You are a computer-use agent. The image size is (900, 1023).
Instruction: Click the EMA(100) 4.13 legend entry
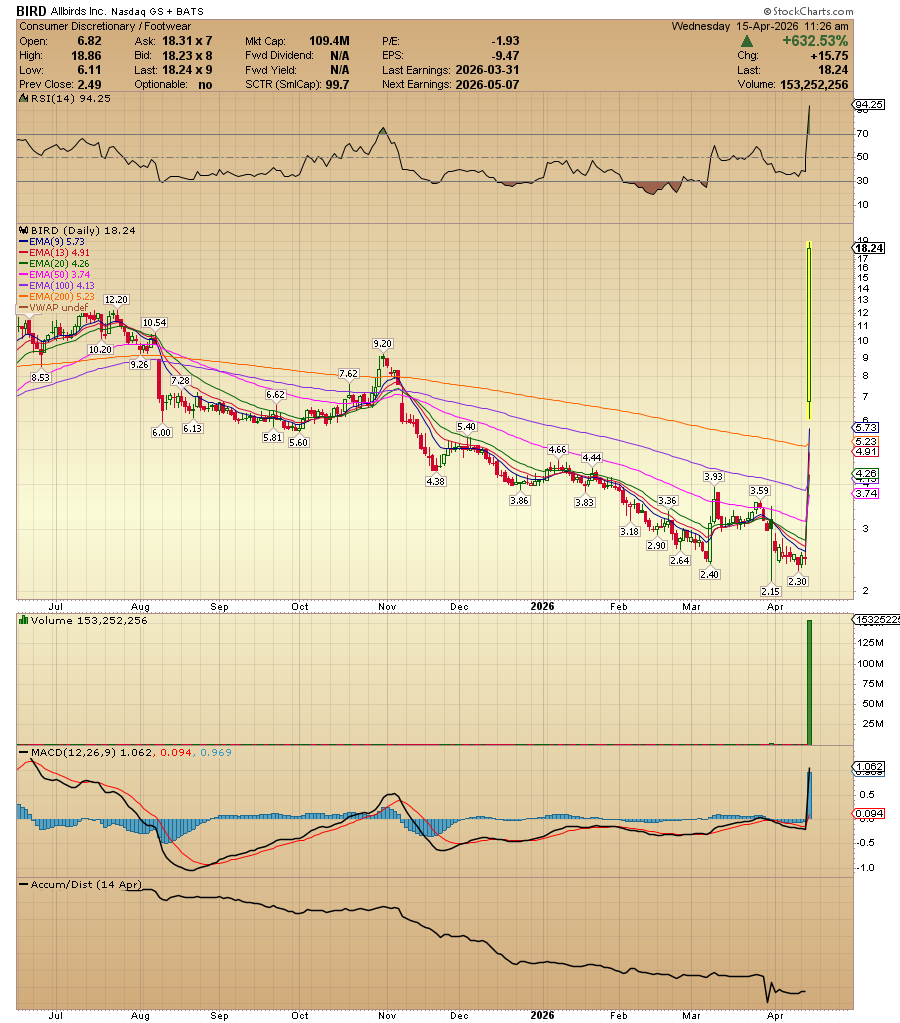tap(57, 285)
